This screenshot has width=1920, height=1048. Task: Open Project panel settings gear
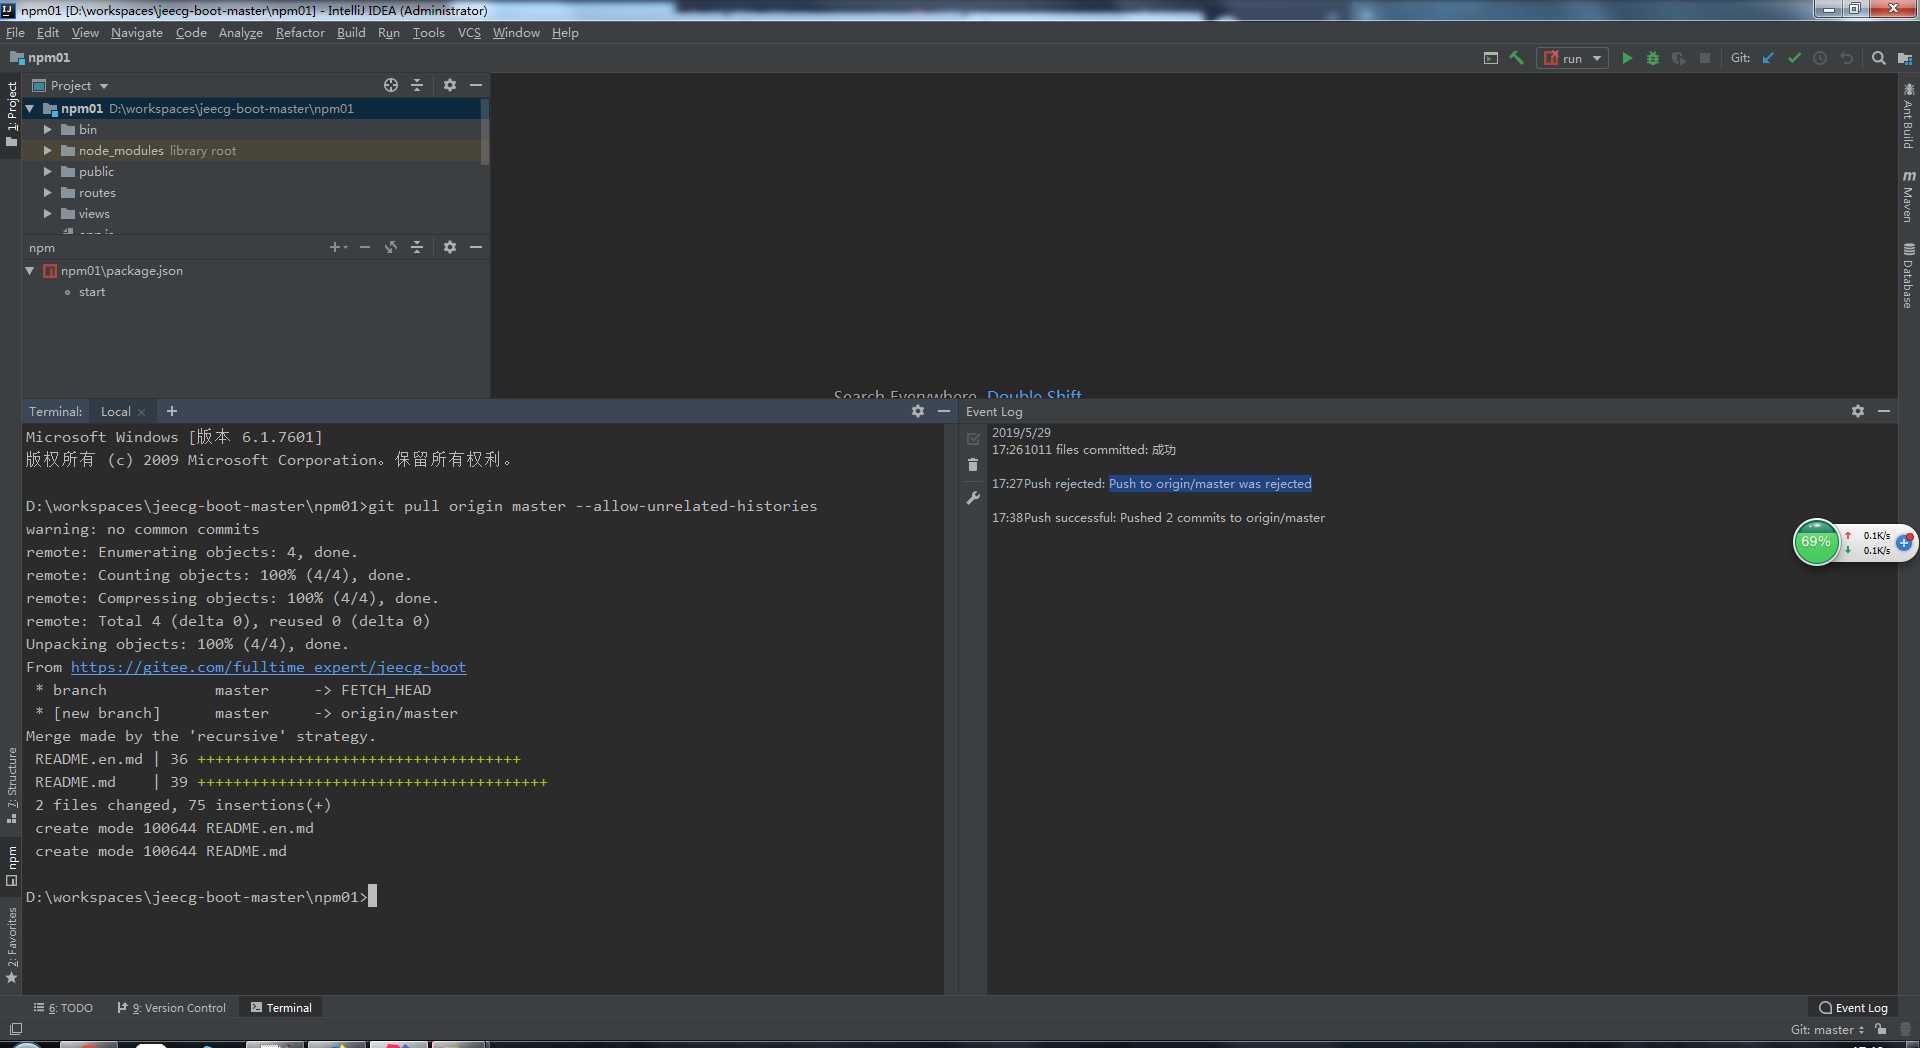(x=450, y=85)
